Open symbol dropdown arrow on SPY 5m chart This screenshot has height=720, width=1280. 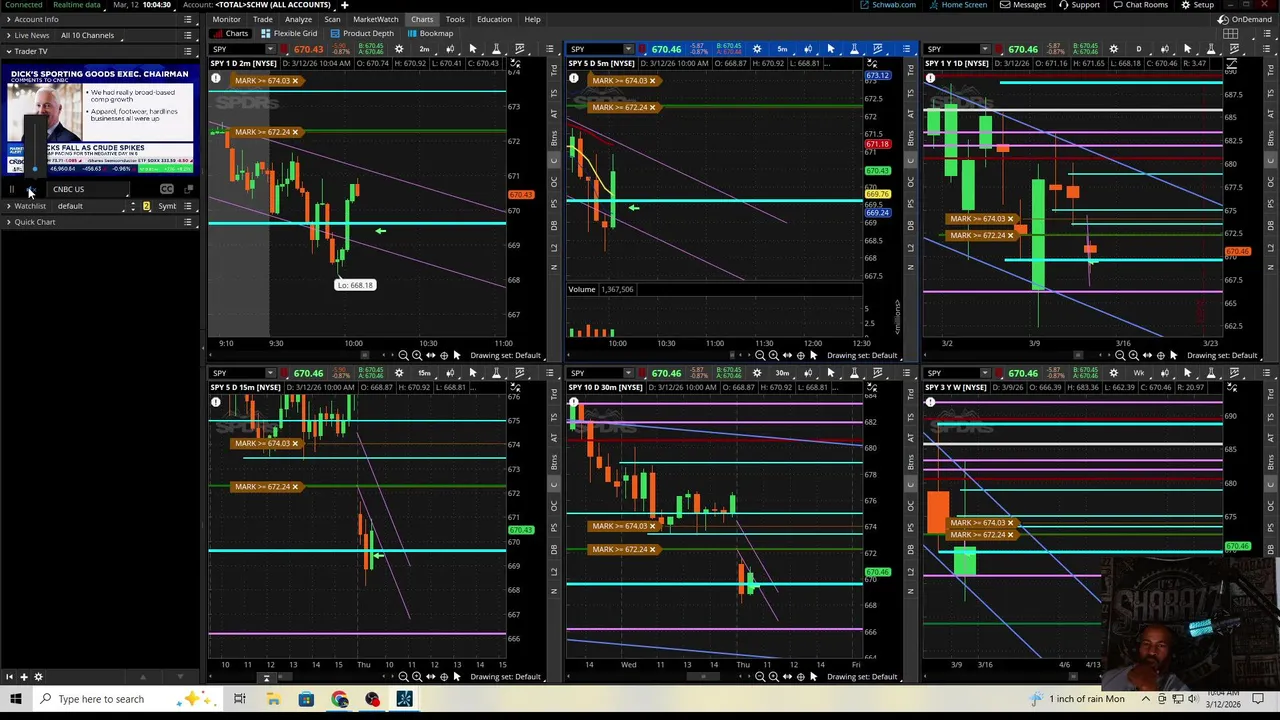coord(628,49)
